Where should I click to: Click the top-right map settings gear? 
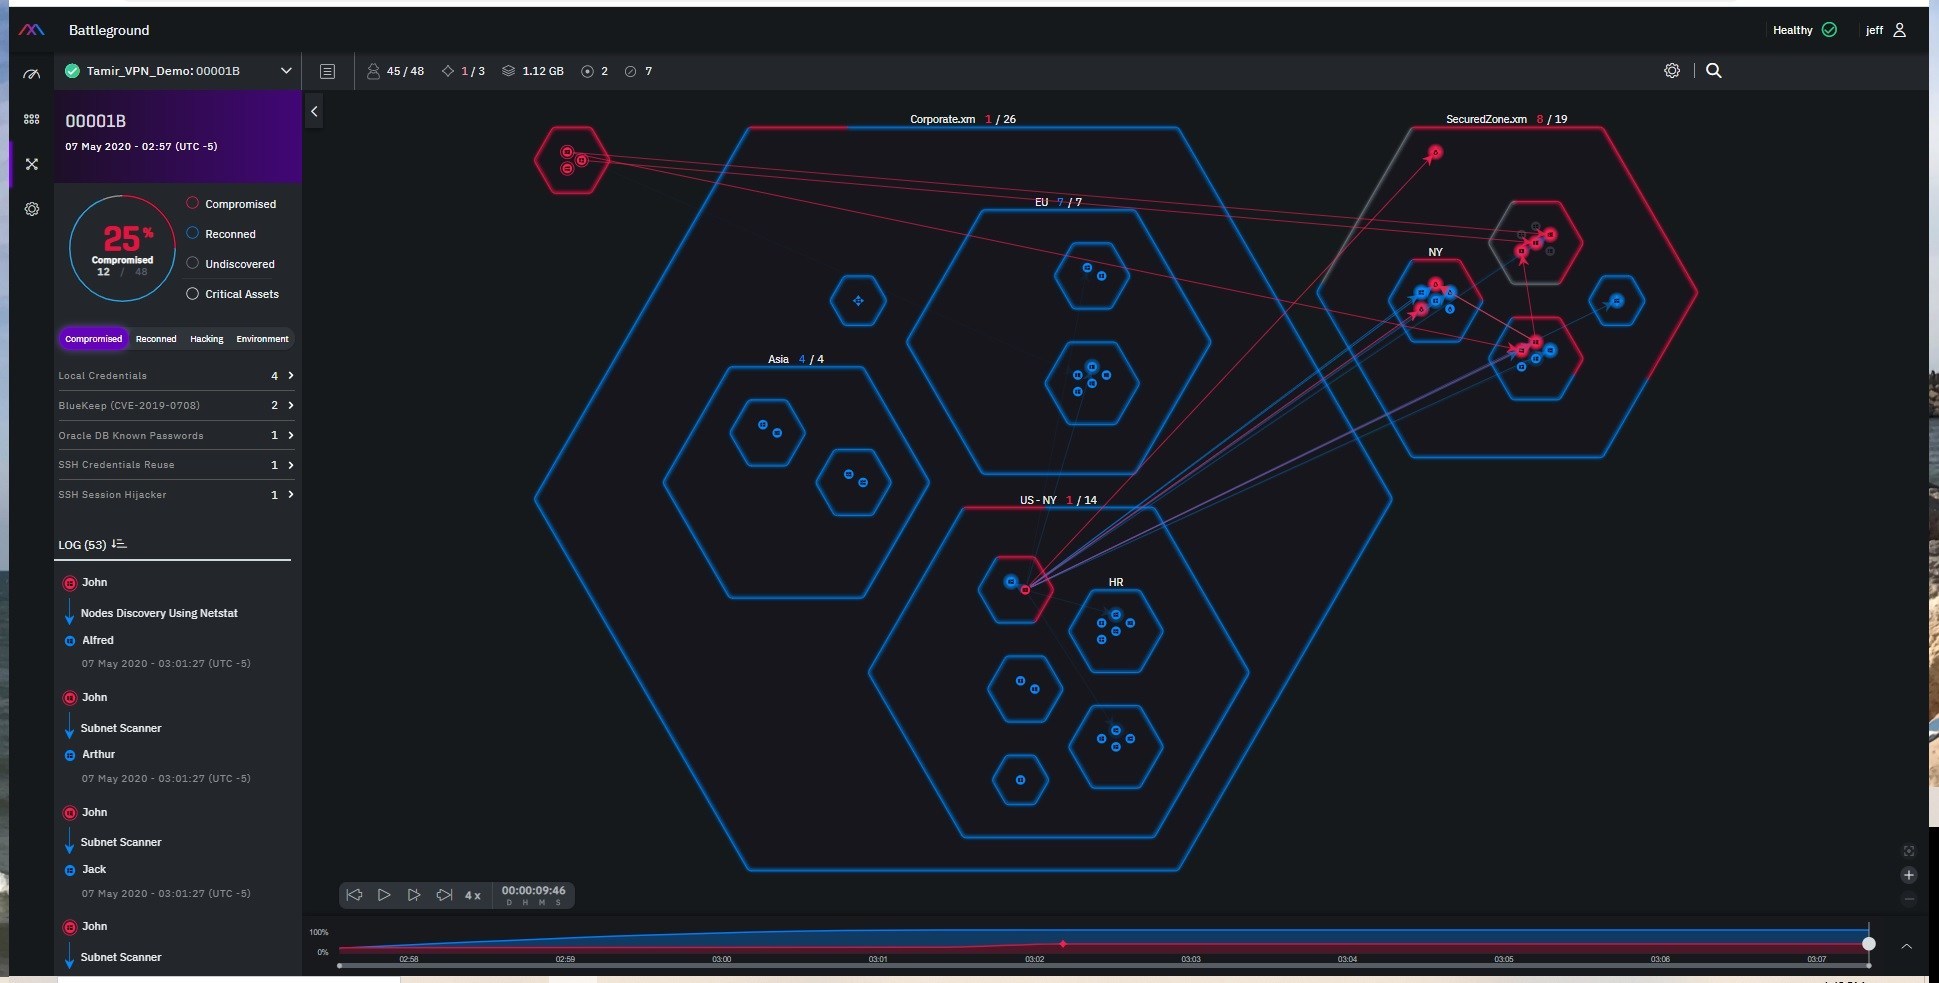(x=1671, y=71)
